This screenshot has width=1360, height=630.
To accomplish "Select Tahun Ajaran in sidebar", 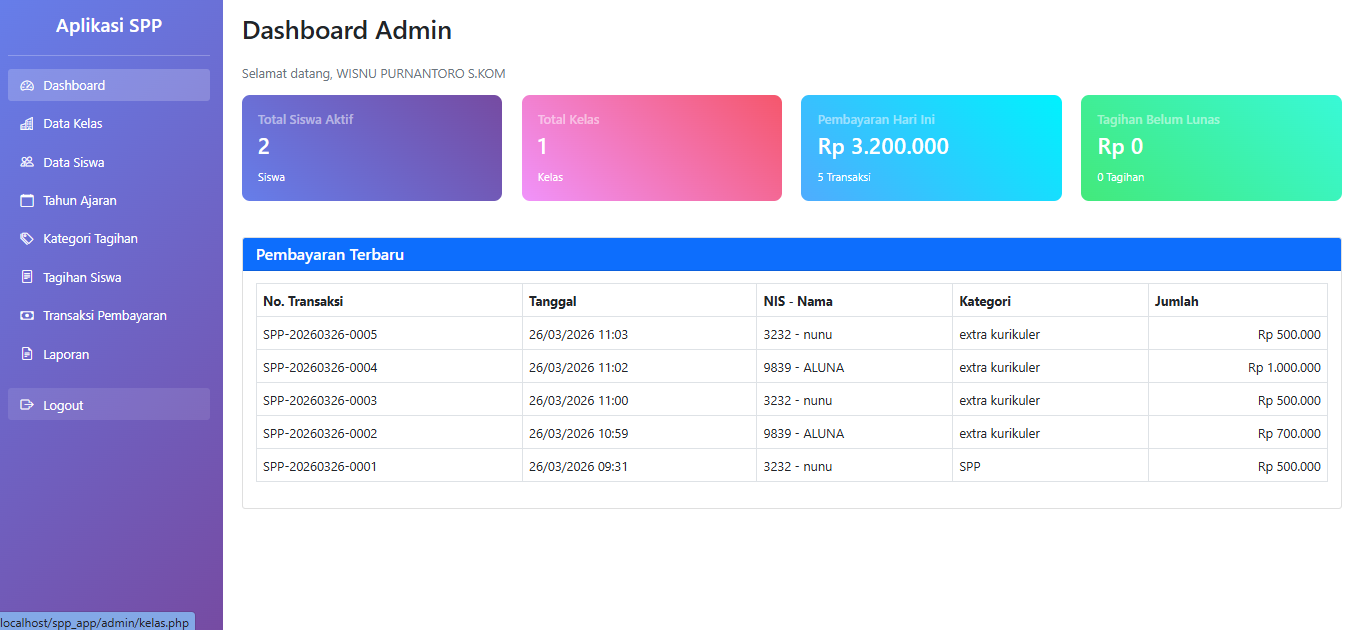I will click(x=109, y=201).
